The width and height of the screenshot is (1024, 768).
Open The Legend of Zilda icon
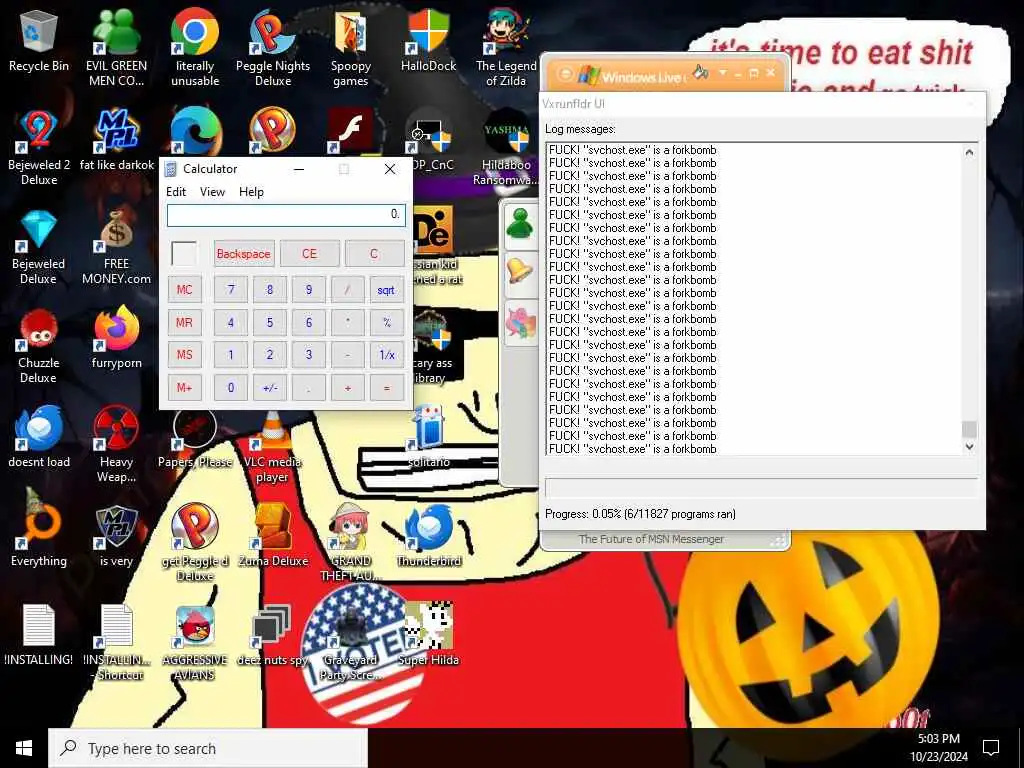pos(506,47)
